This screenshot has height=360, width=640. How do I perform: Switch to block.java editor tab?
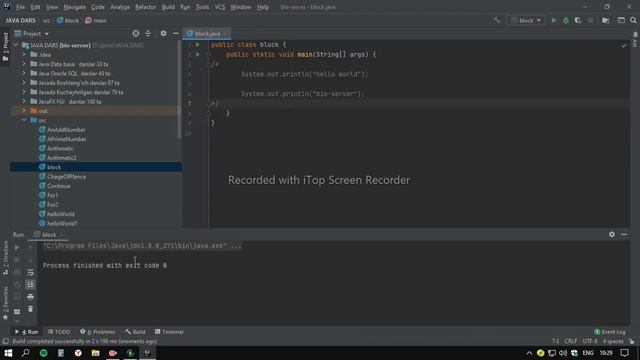(206, 33)
